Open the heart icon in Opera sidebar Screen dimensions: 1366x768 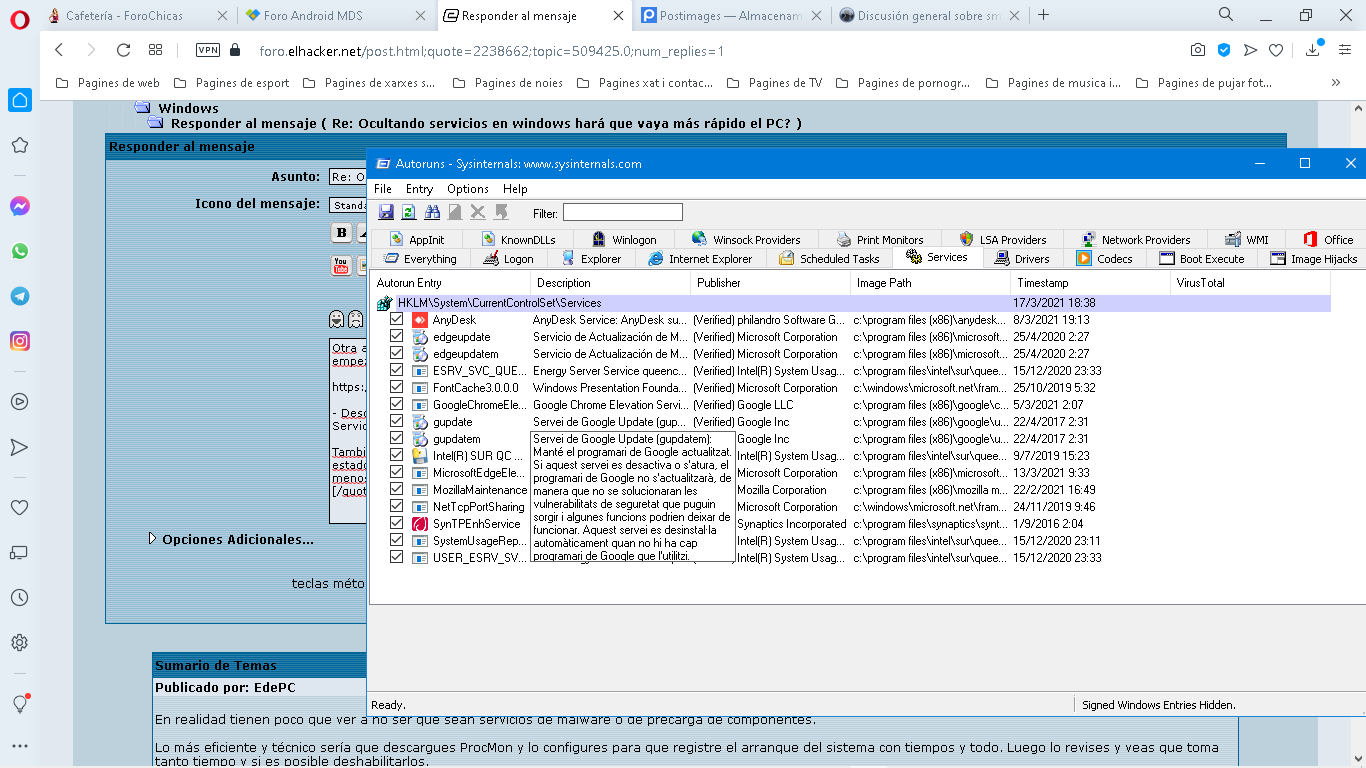(19, 507)
